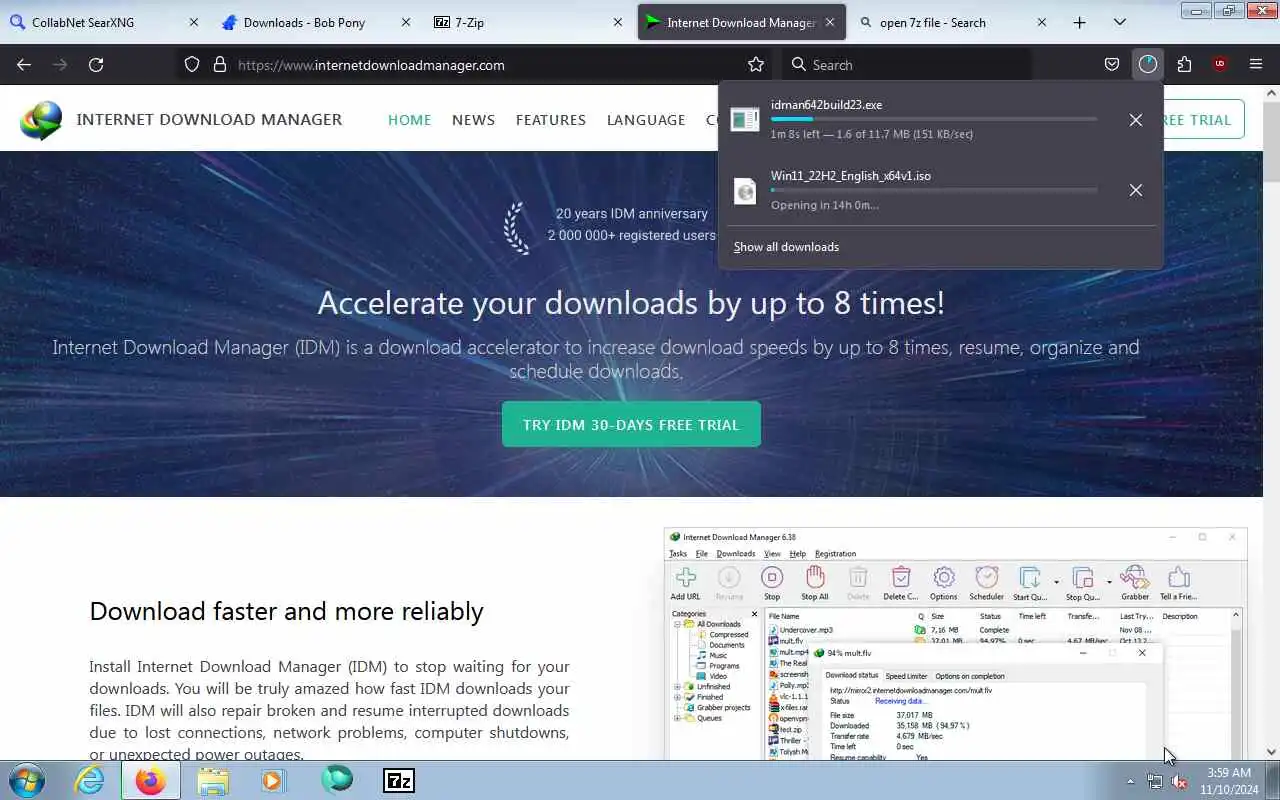Open the HOME nav menu item
The width and height of the screenshot is (1280, 800).
coord(409,120)
